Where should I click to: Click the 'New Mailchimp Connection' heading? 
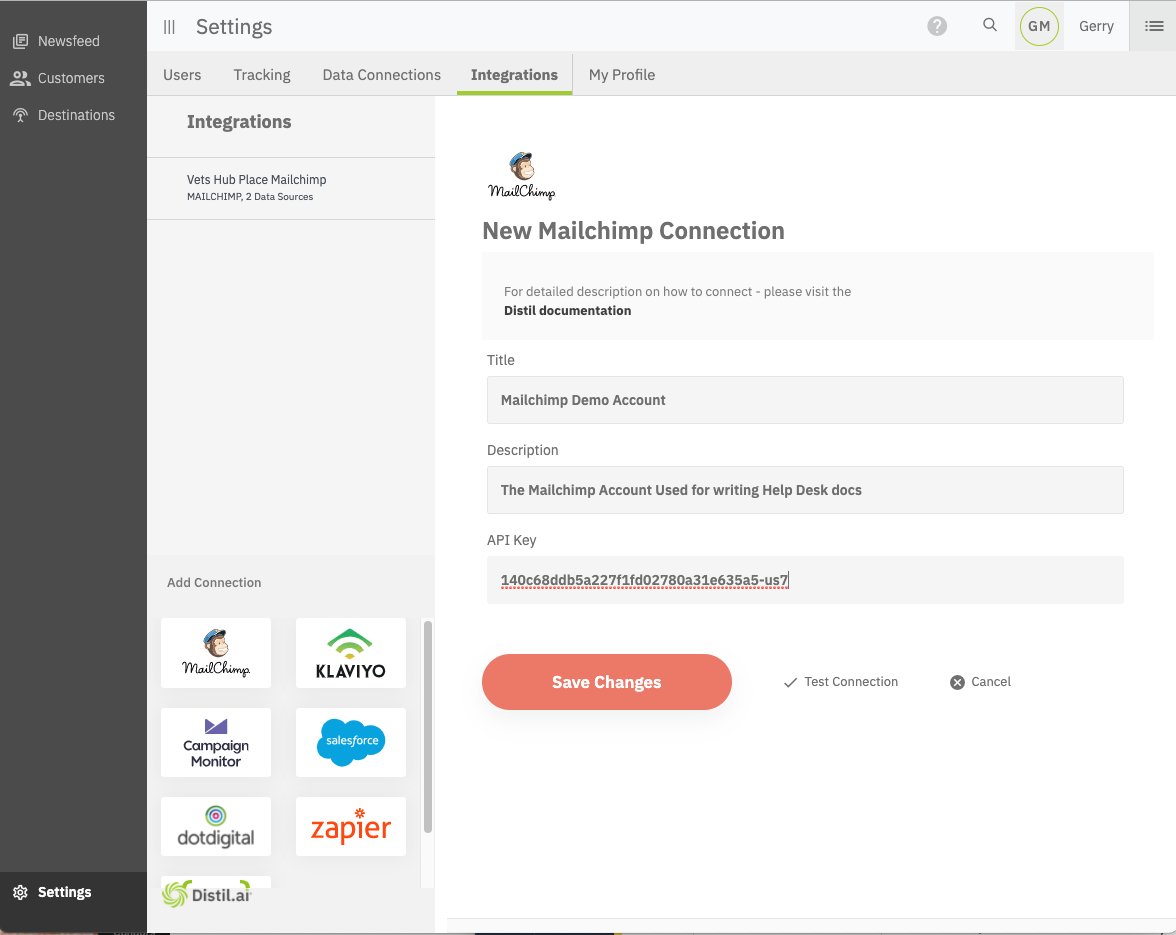(633, 231)
